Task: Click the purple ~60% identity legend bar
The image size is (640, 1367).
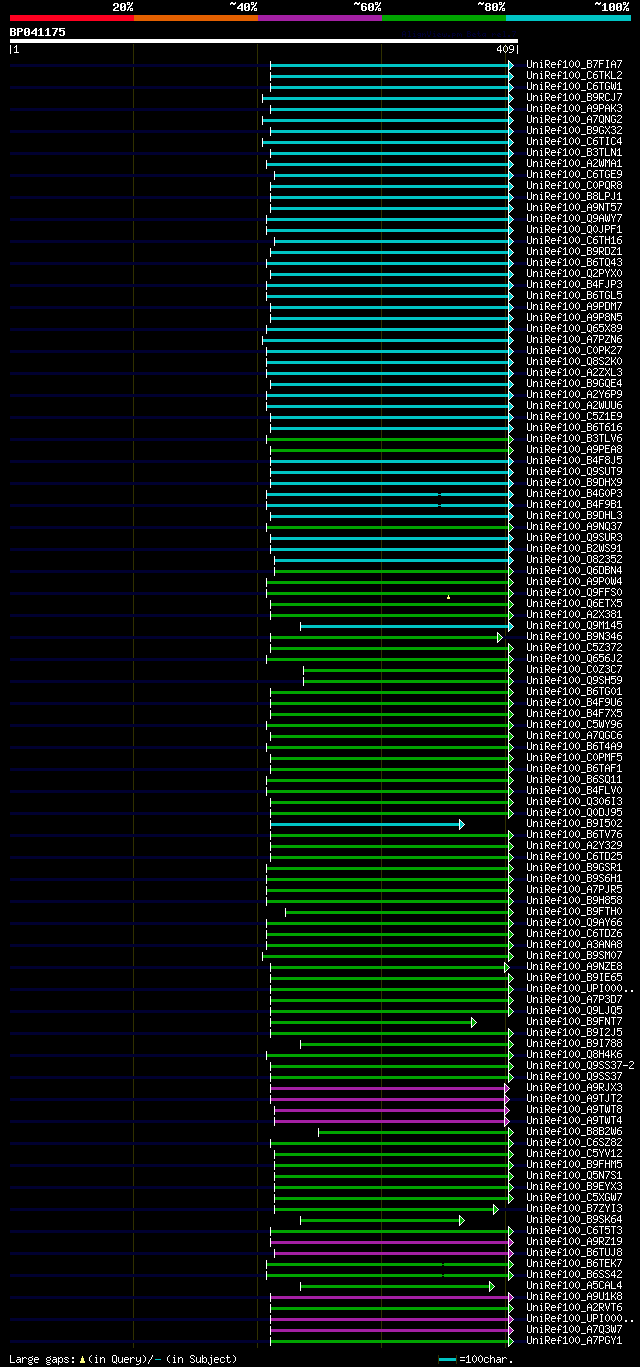Action: (x=320, y=18)
